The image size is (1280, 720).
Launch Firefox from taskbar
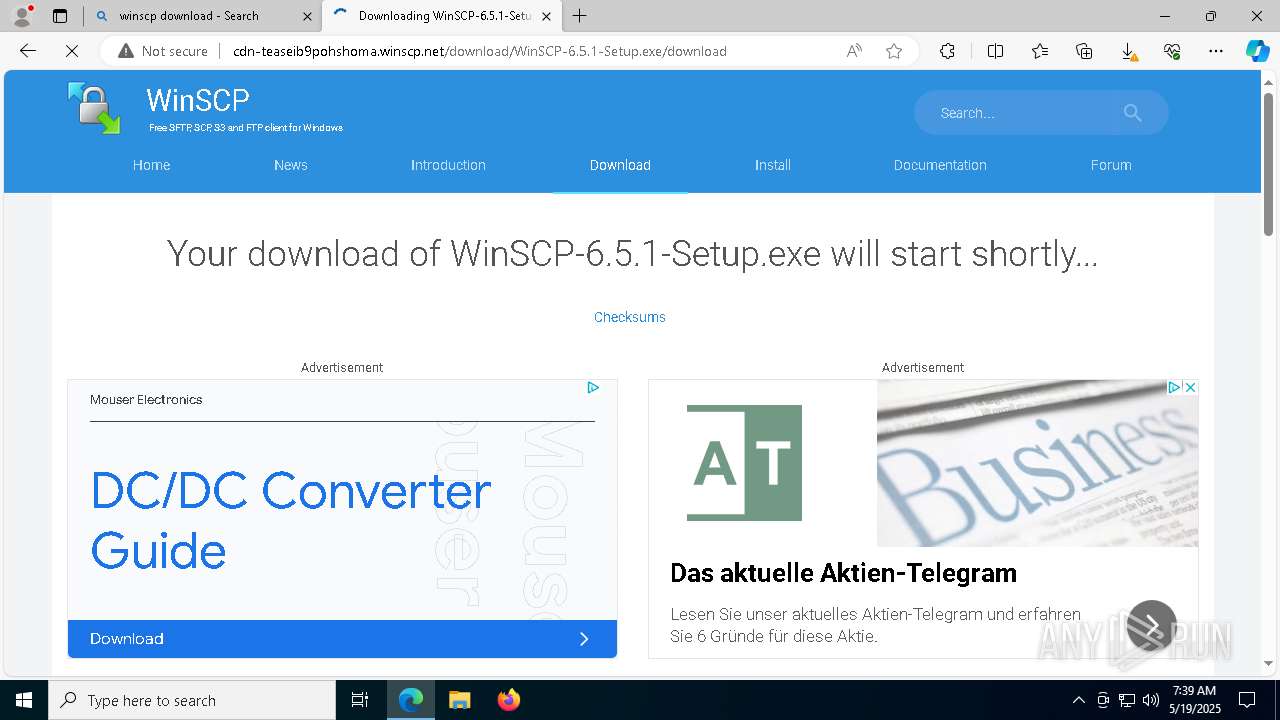(508, 700)
